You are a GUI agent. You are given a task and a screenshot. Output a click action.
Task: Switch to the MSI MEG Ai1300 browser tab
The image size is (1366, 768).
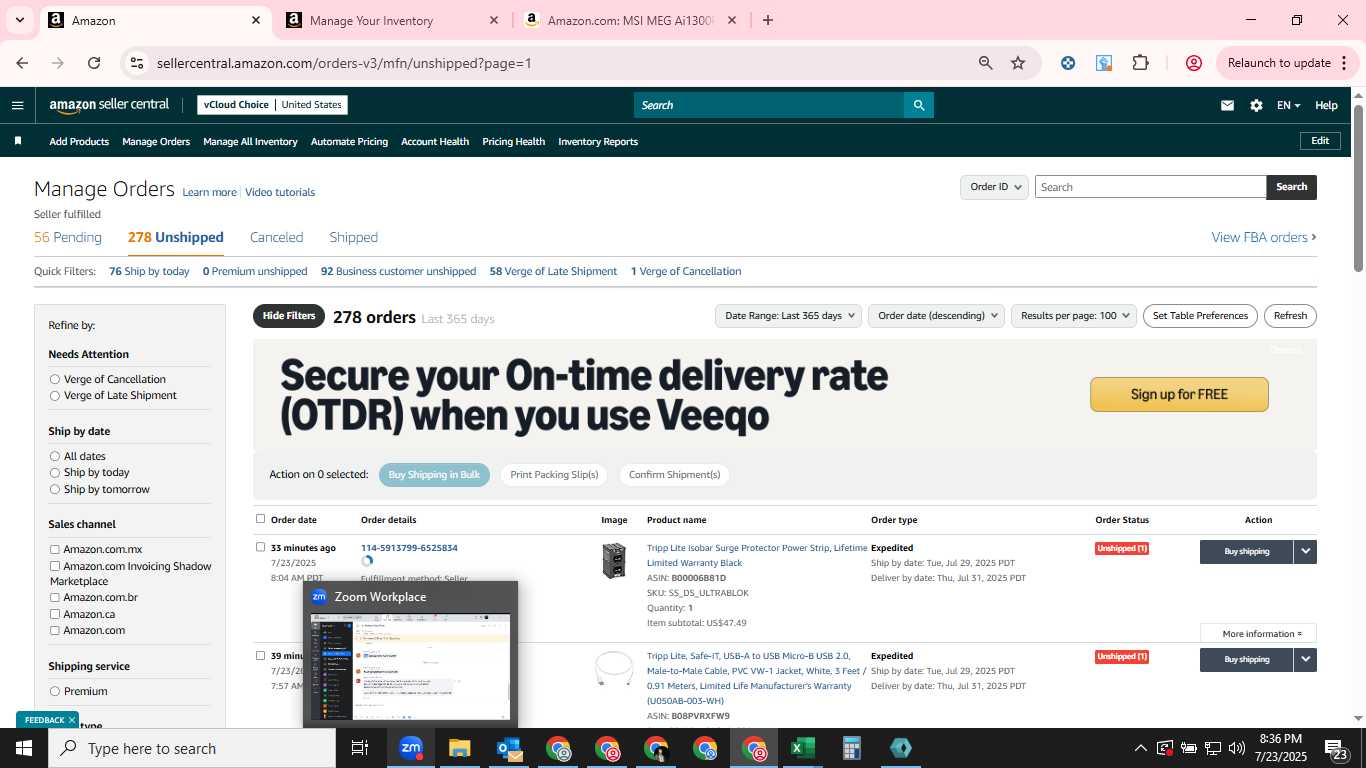click(x=630, y=20)
